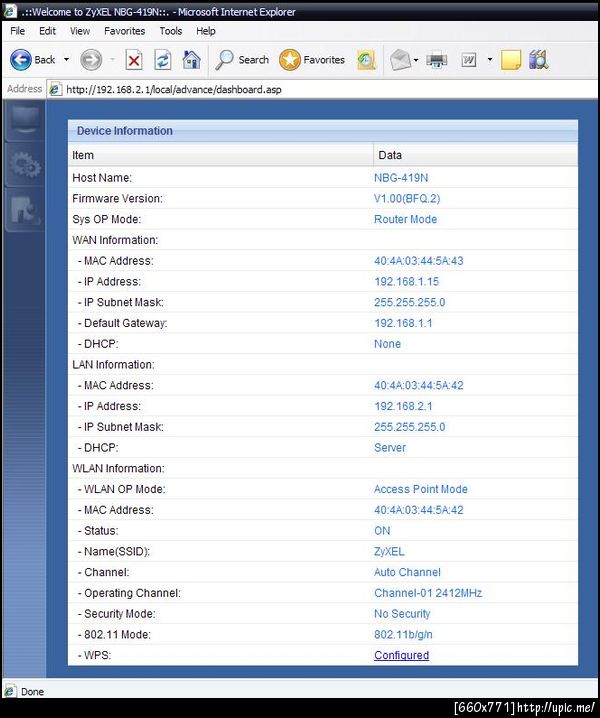Open the monitor Status sidebar icon
Screen dimensions: 600x718
pyautogui.click(x=25, y=120)
